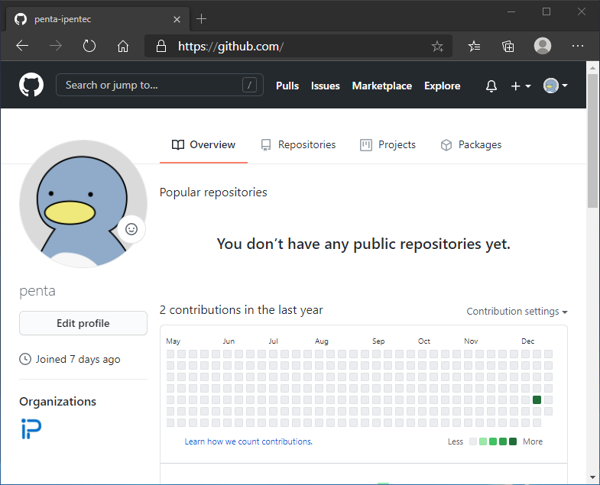Open the favorites list icon
This screenshot has width=600, height=485.
[474, 46]
